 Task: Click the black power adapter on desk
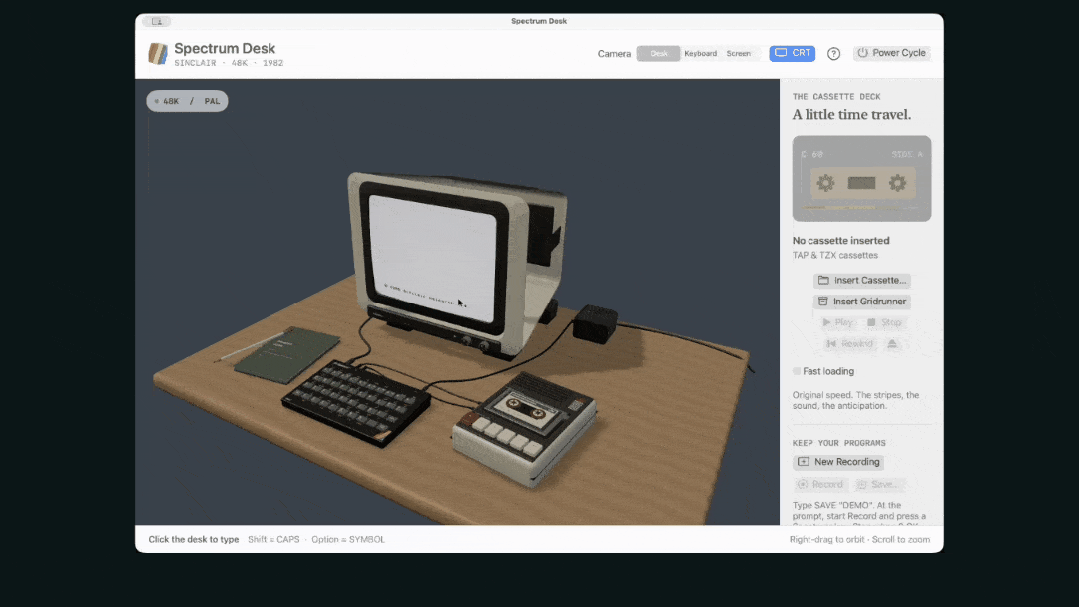pos(595,323)
